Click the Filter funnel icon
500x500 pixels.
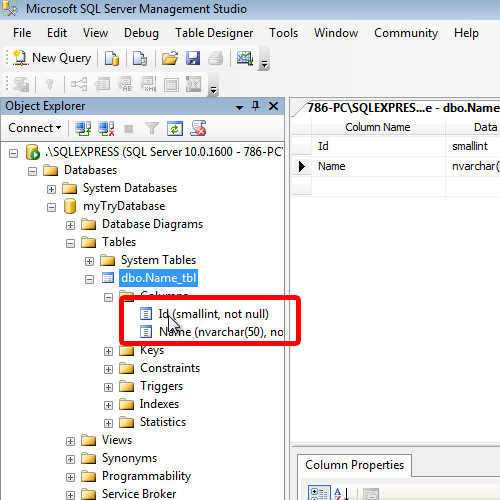[152, 128]
